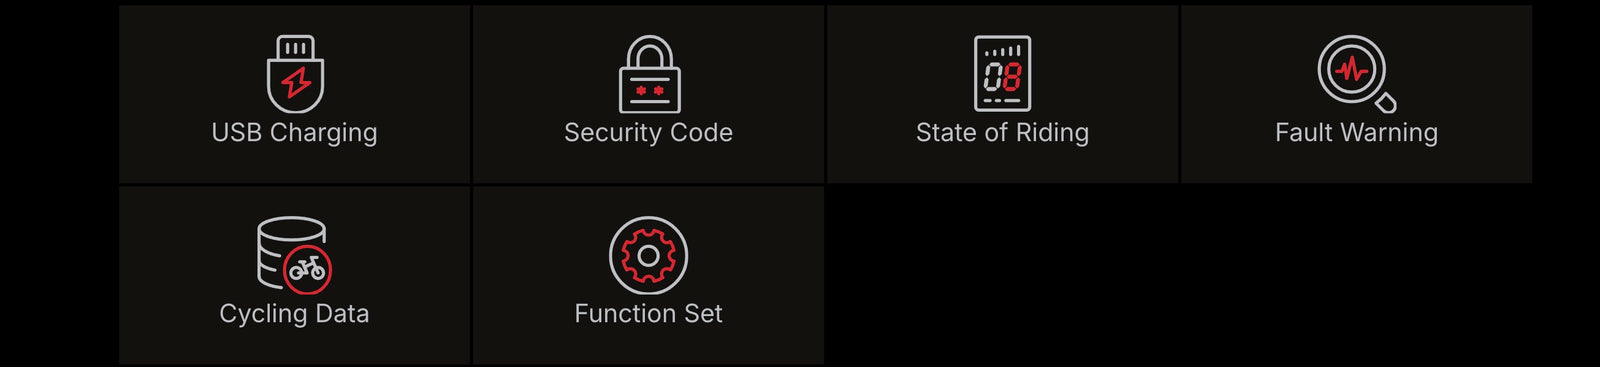Click the Cycling Data database icon

[295, 255]
